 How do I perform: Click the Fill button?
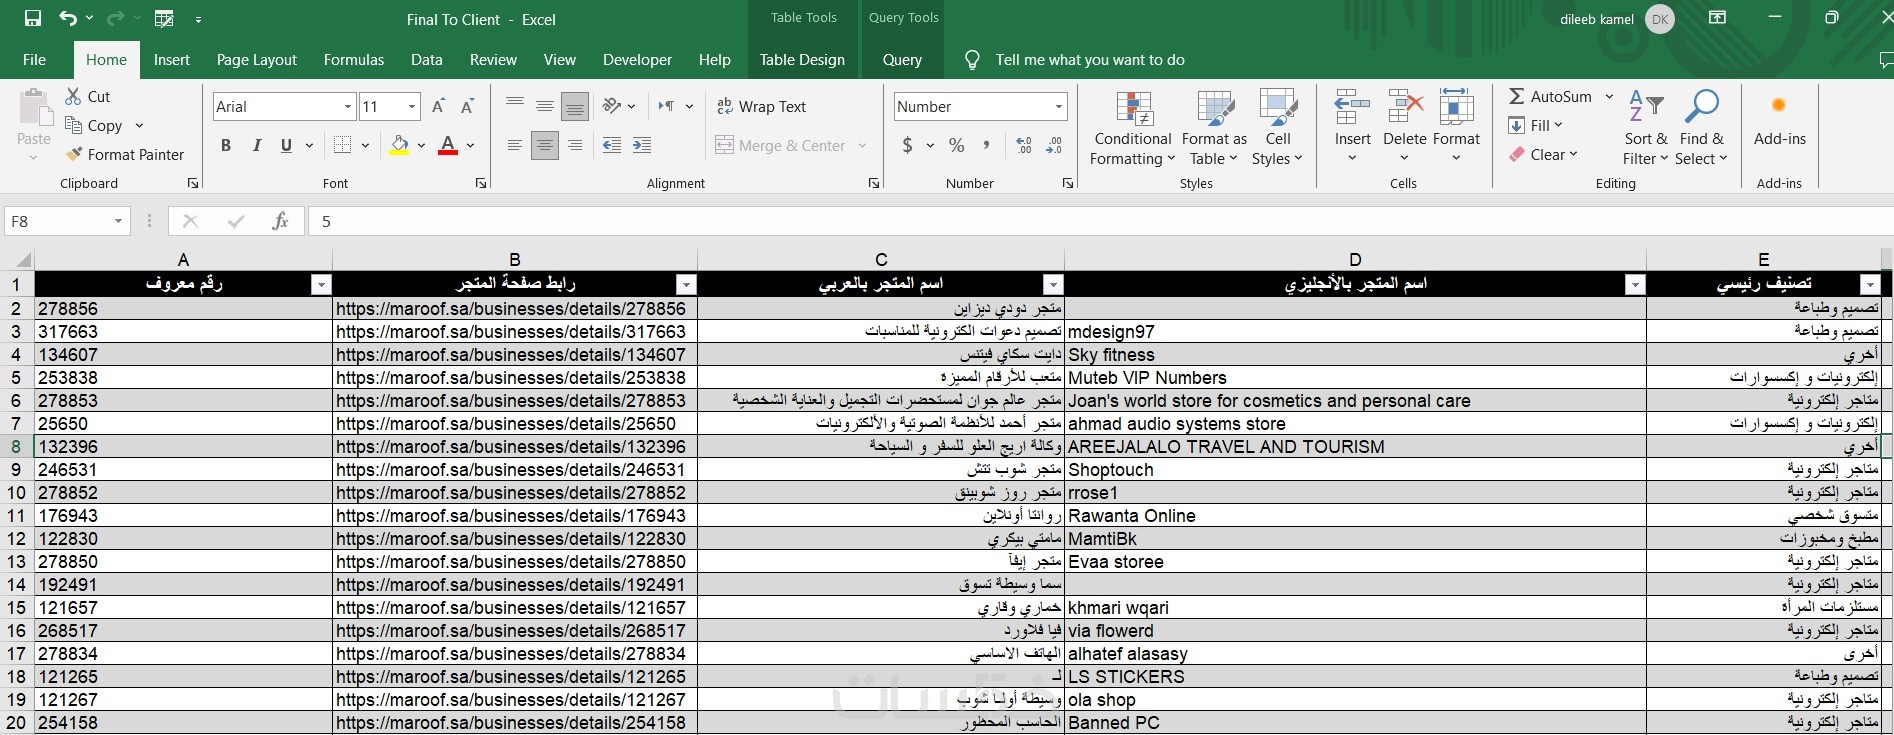coord(1535,125)
